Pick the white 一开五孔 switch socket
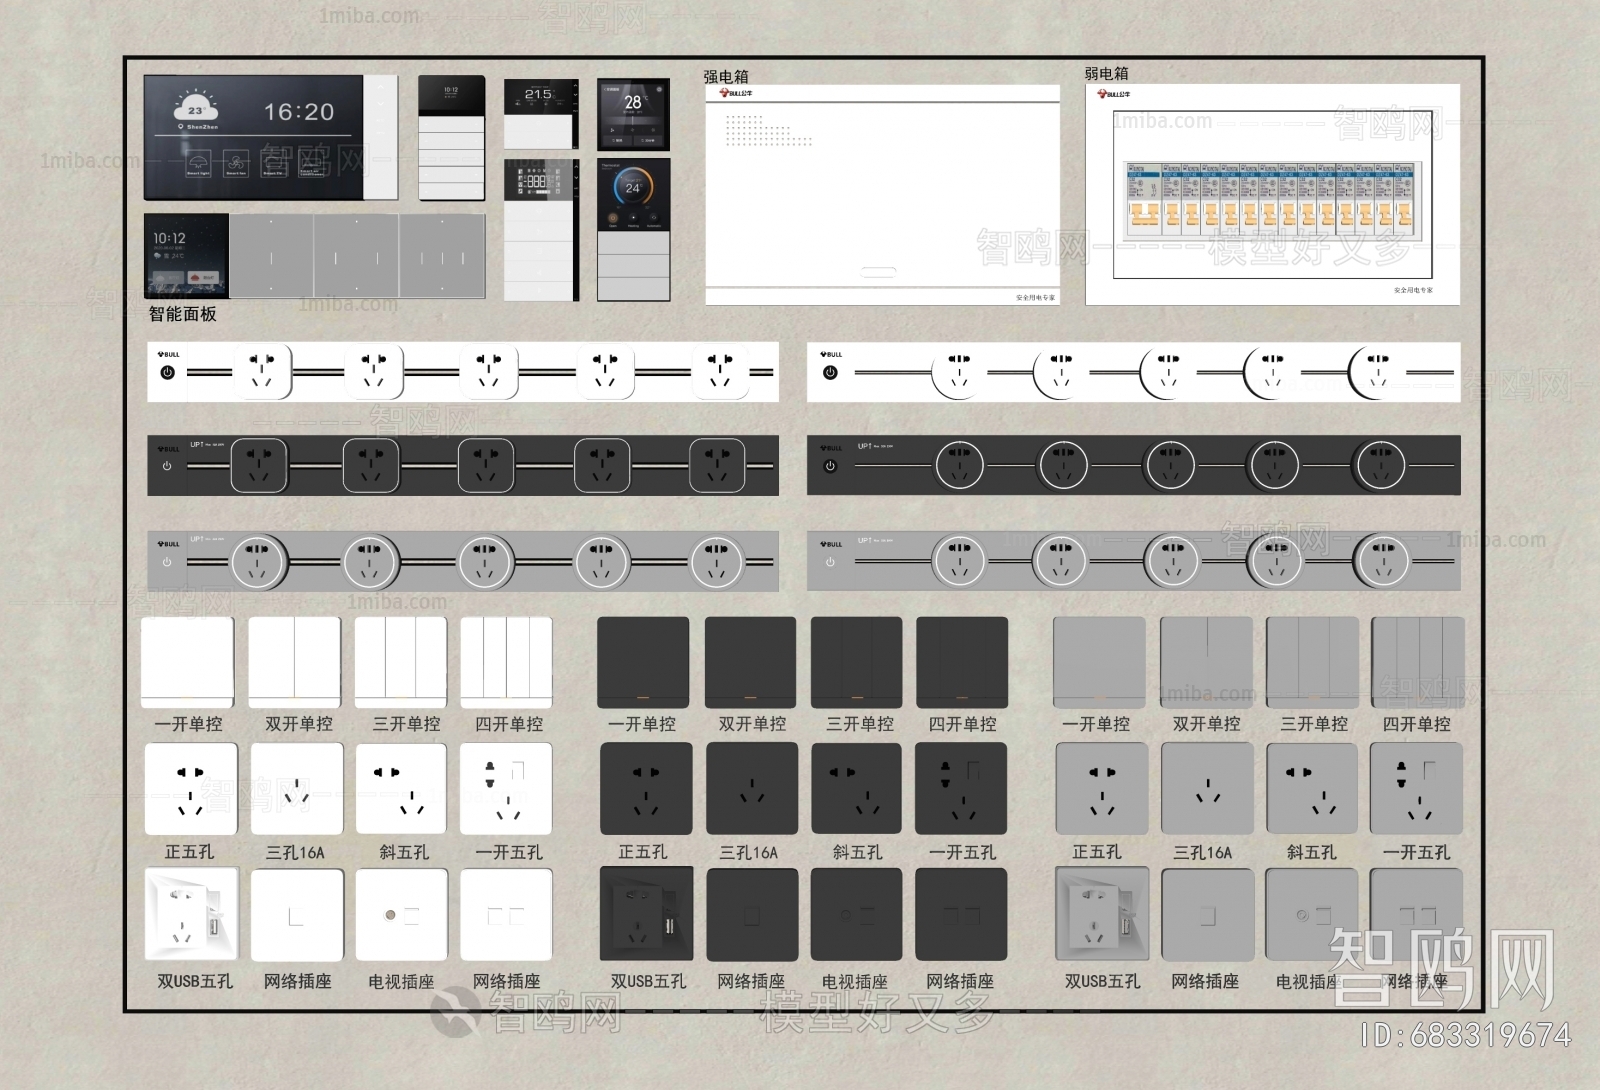This screenshot has height=1090, width=1600. [x=506, y=789]
